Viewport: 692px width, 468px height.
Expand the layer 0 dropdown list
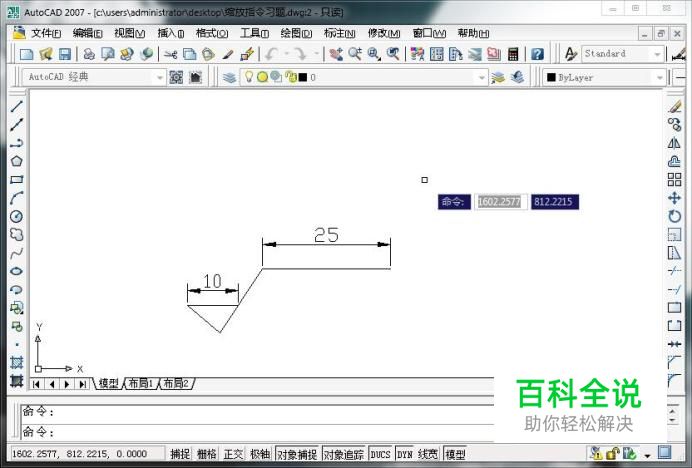tap(481, 78)
